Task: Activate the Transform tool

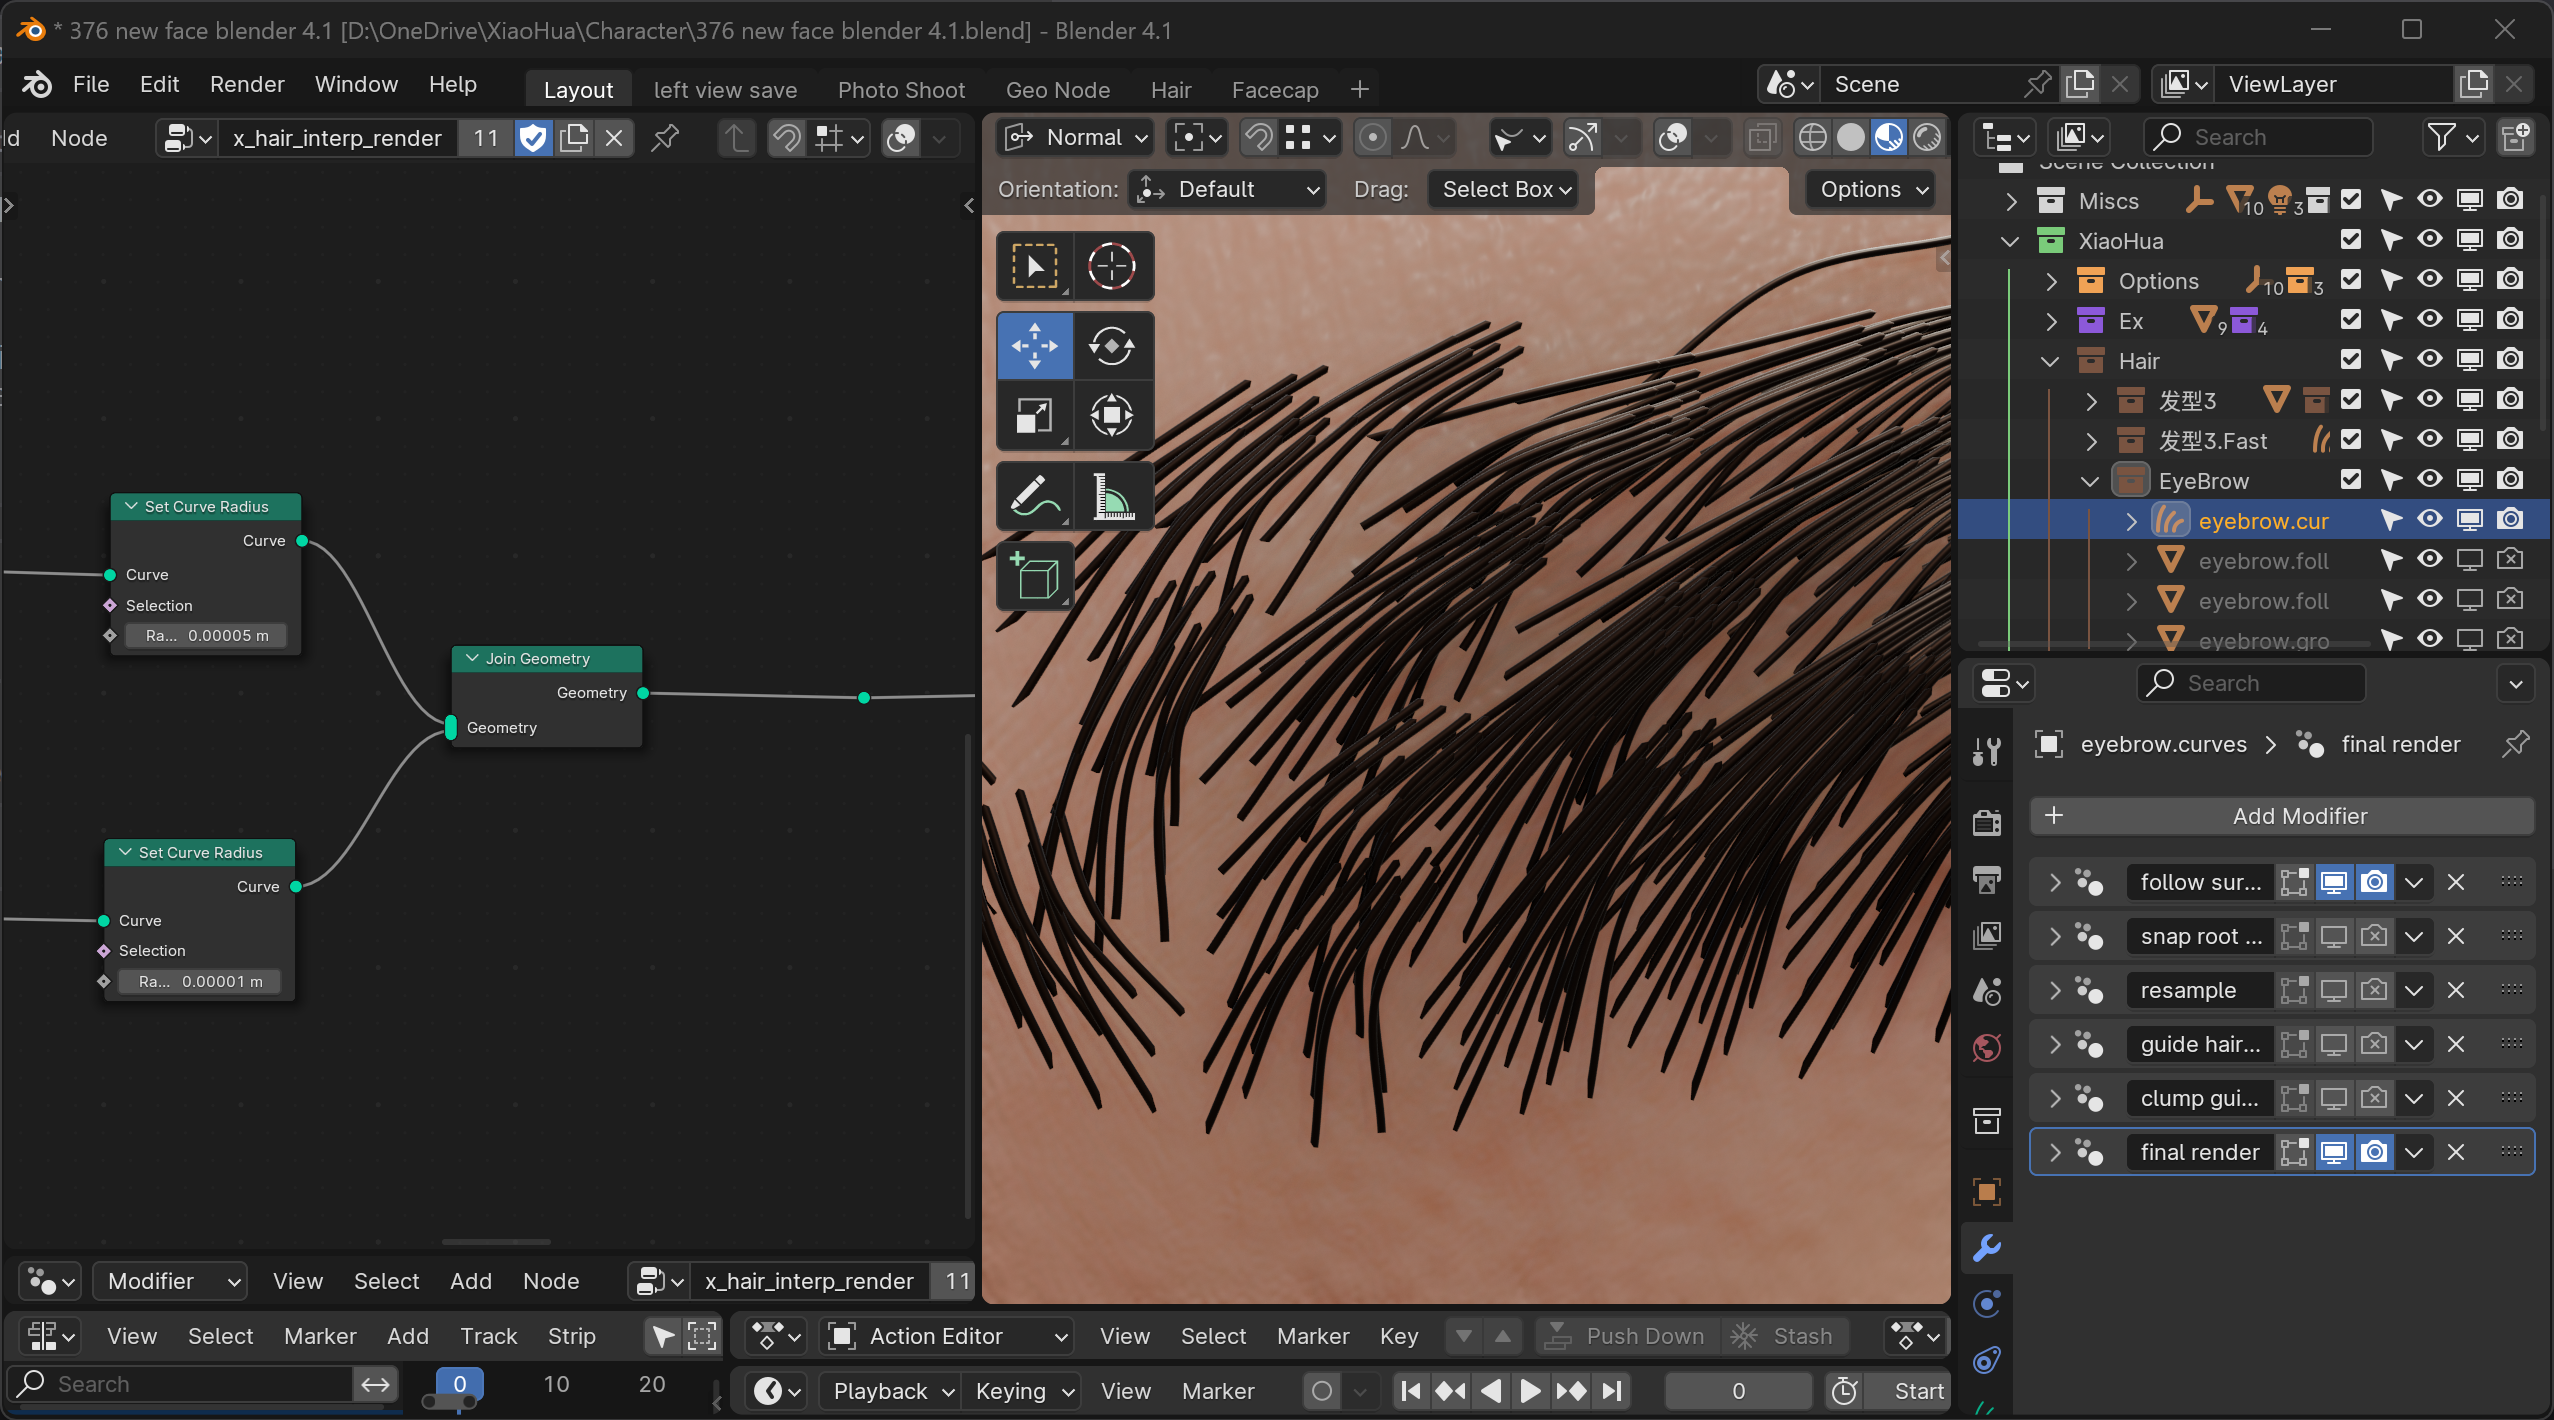Action: 1112,415
